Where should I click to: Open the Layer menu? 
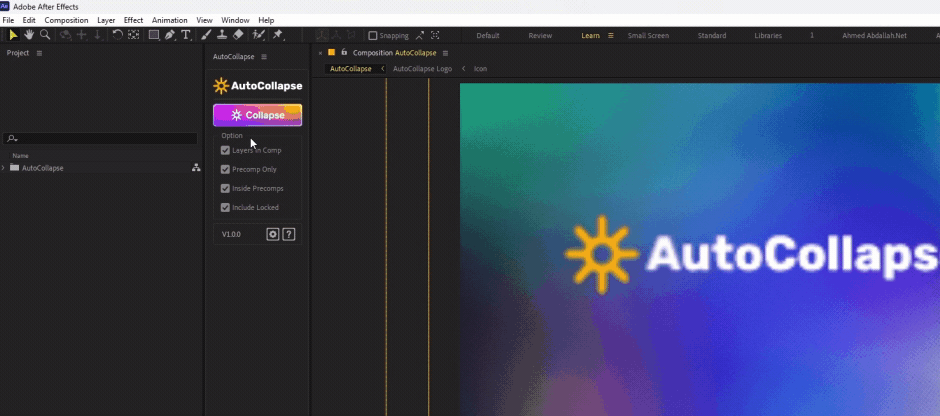click(x=106, y=20)
